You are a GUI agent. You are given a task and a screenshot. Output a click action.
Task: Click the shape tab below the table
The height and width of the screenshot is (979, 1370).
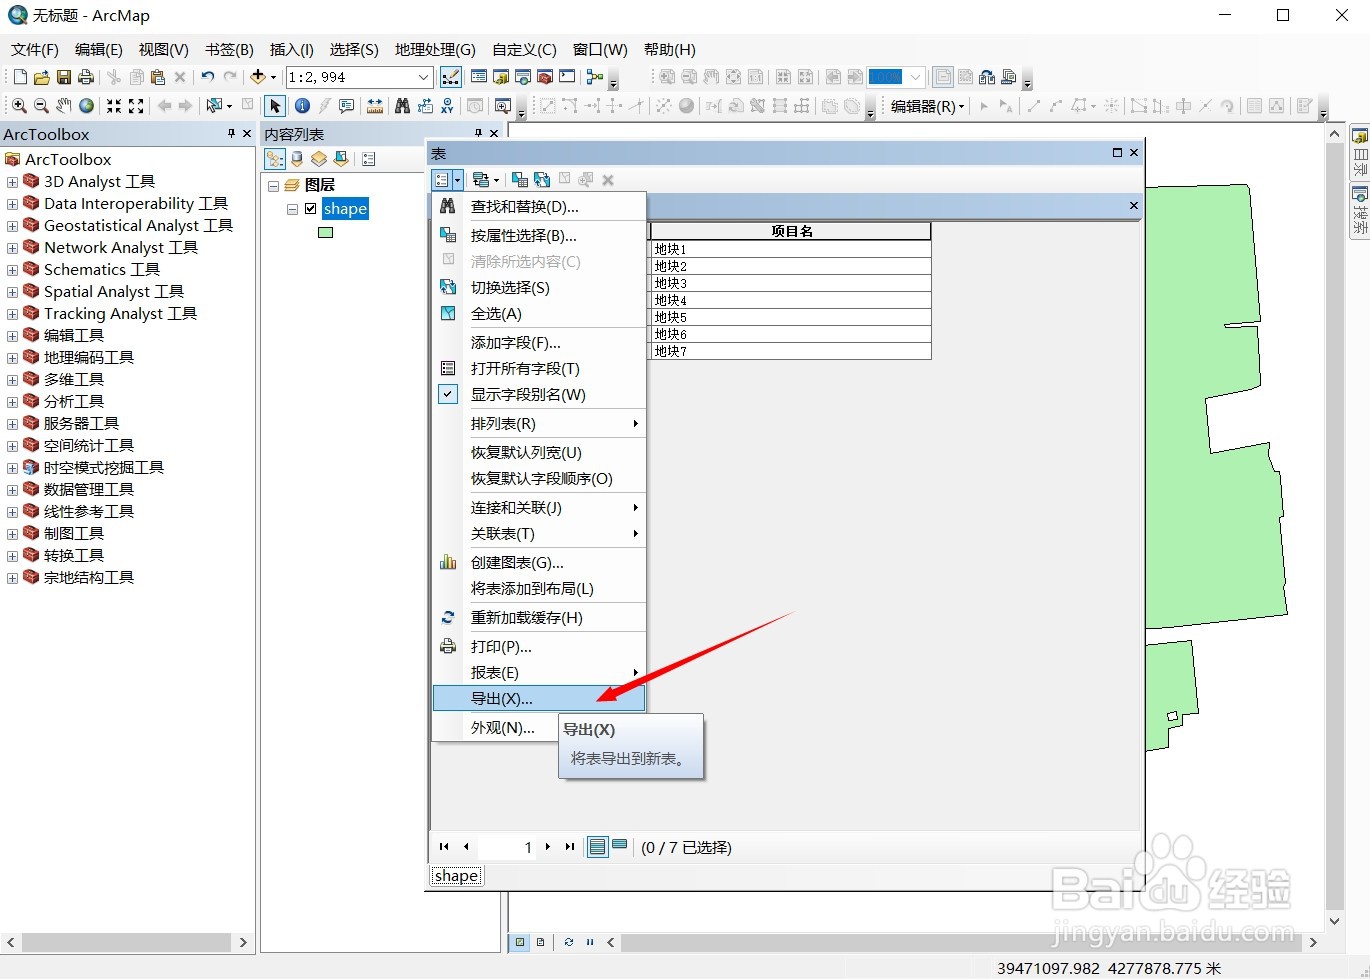455,875
